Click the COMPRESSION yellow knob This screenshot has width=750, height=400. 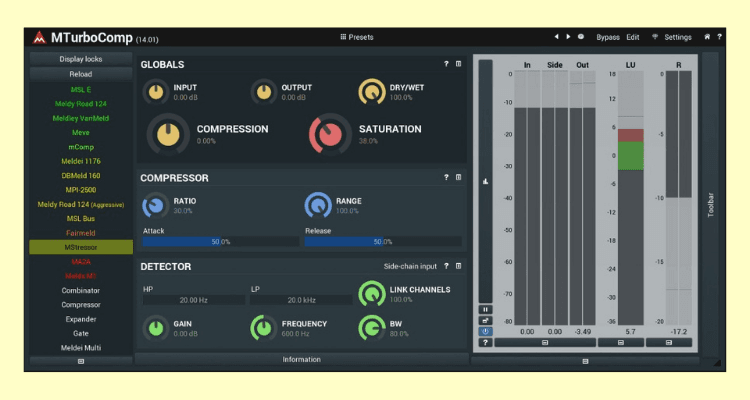click(x=168, y=134)
